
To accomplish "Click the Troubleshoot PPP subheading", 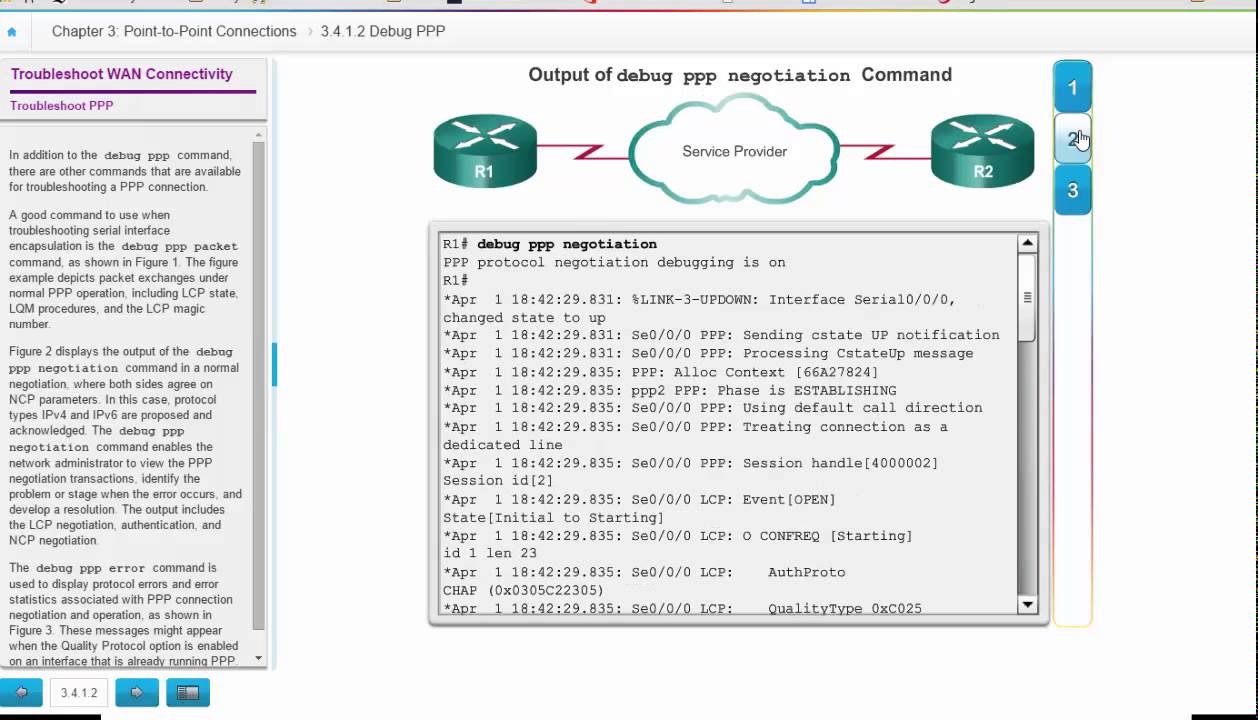I will tap(62, 105).
